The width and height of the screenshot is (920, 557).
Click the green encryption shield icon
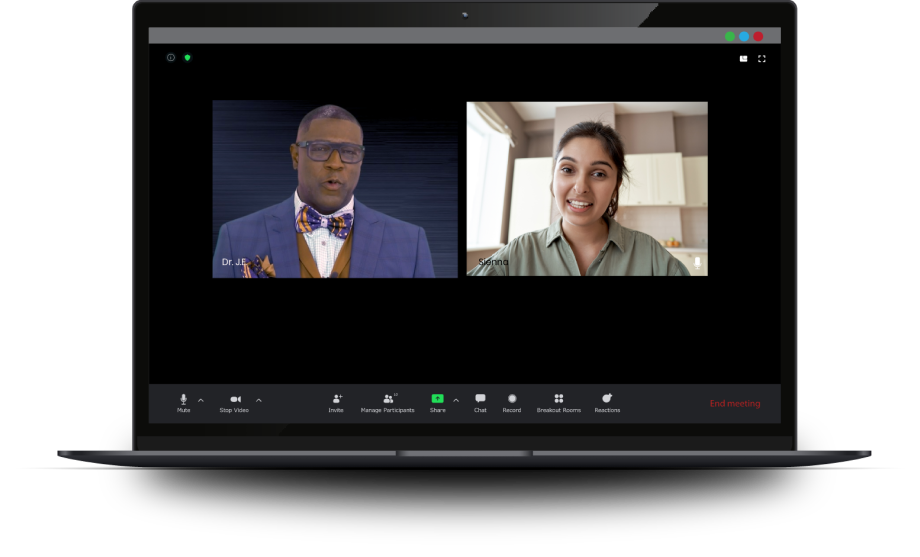tap(188, 58)
